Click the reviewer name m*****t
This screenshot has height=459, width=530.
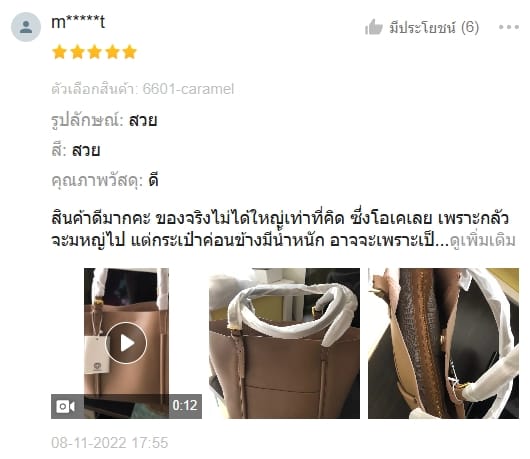[78, 22]
